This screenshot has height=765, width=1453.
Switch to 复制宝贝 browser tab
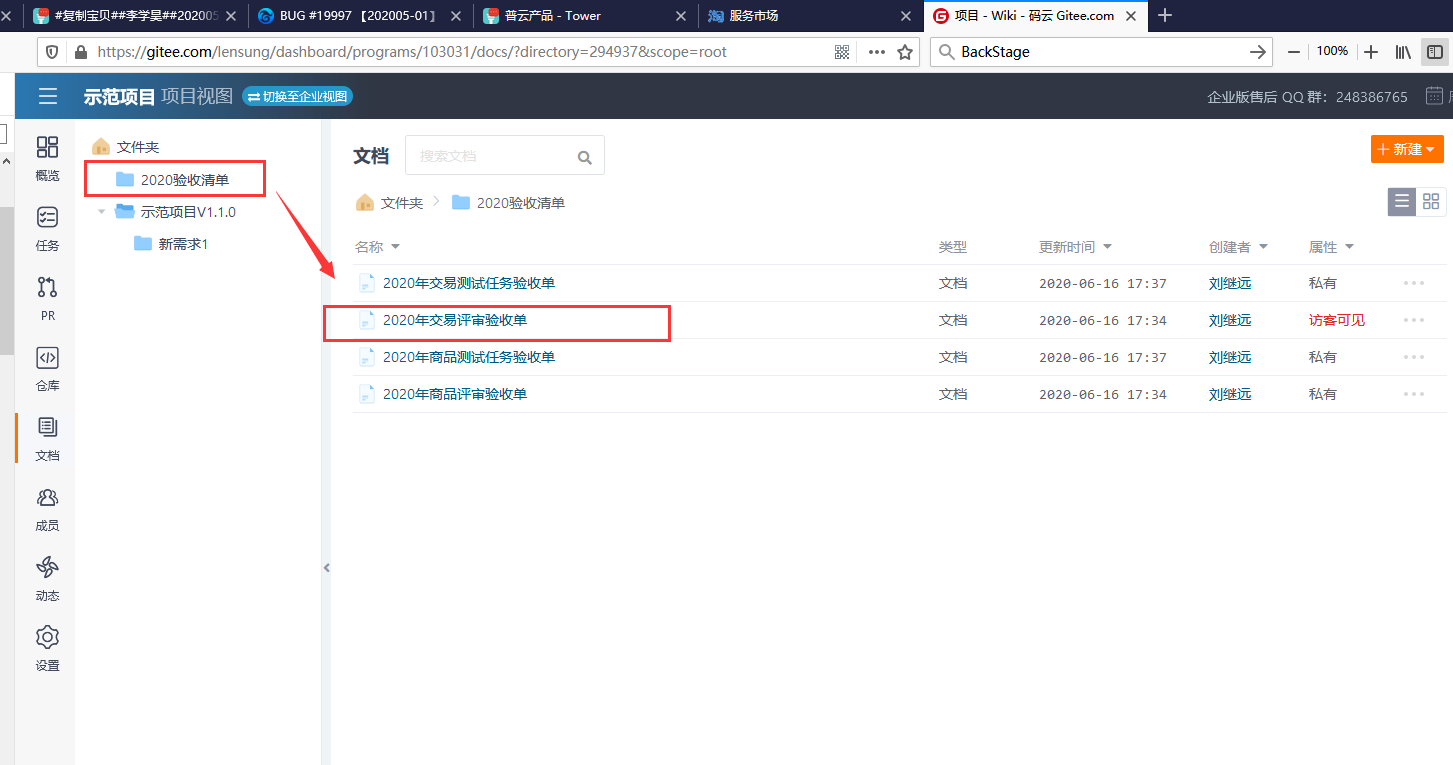pyautogui.click(x=134, y=16)
